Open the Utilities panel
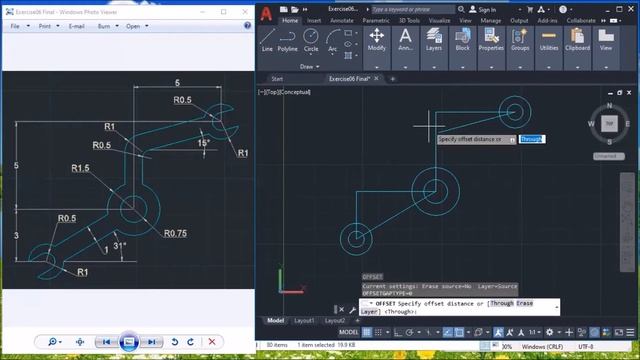Image resolution: width=640 pixels, height=360 pixels. [549, 40]
